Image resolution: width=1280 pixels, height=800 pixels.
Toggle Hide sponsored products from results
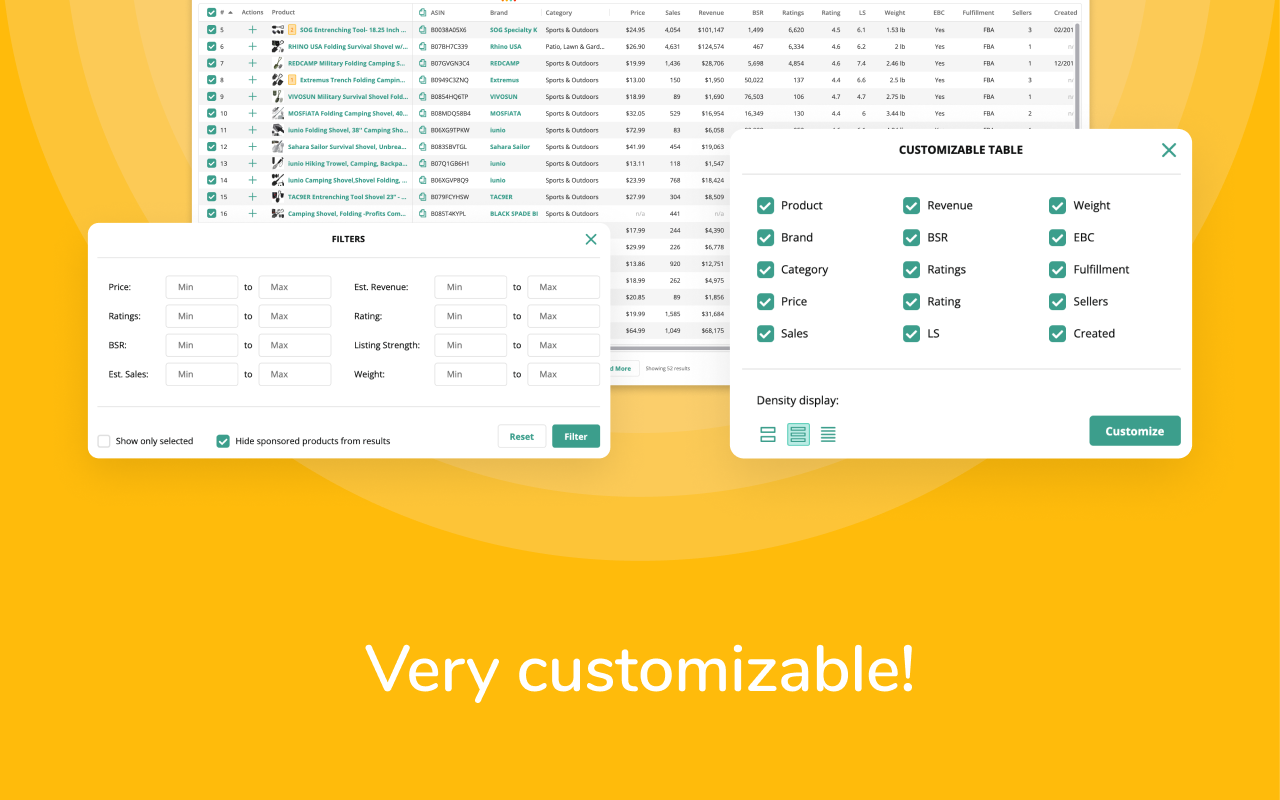[x=223, y=441]
